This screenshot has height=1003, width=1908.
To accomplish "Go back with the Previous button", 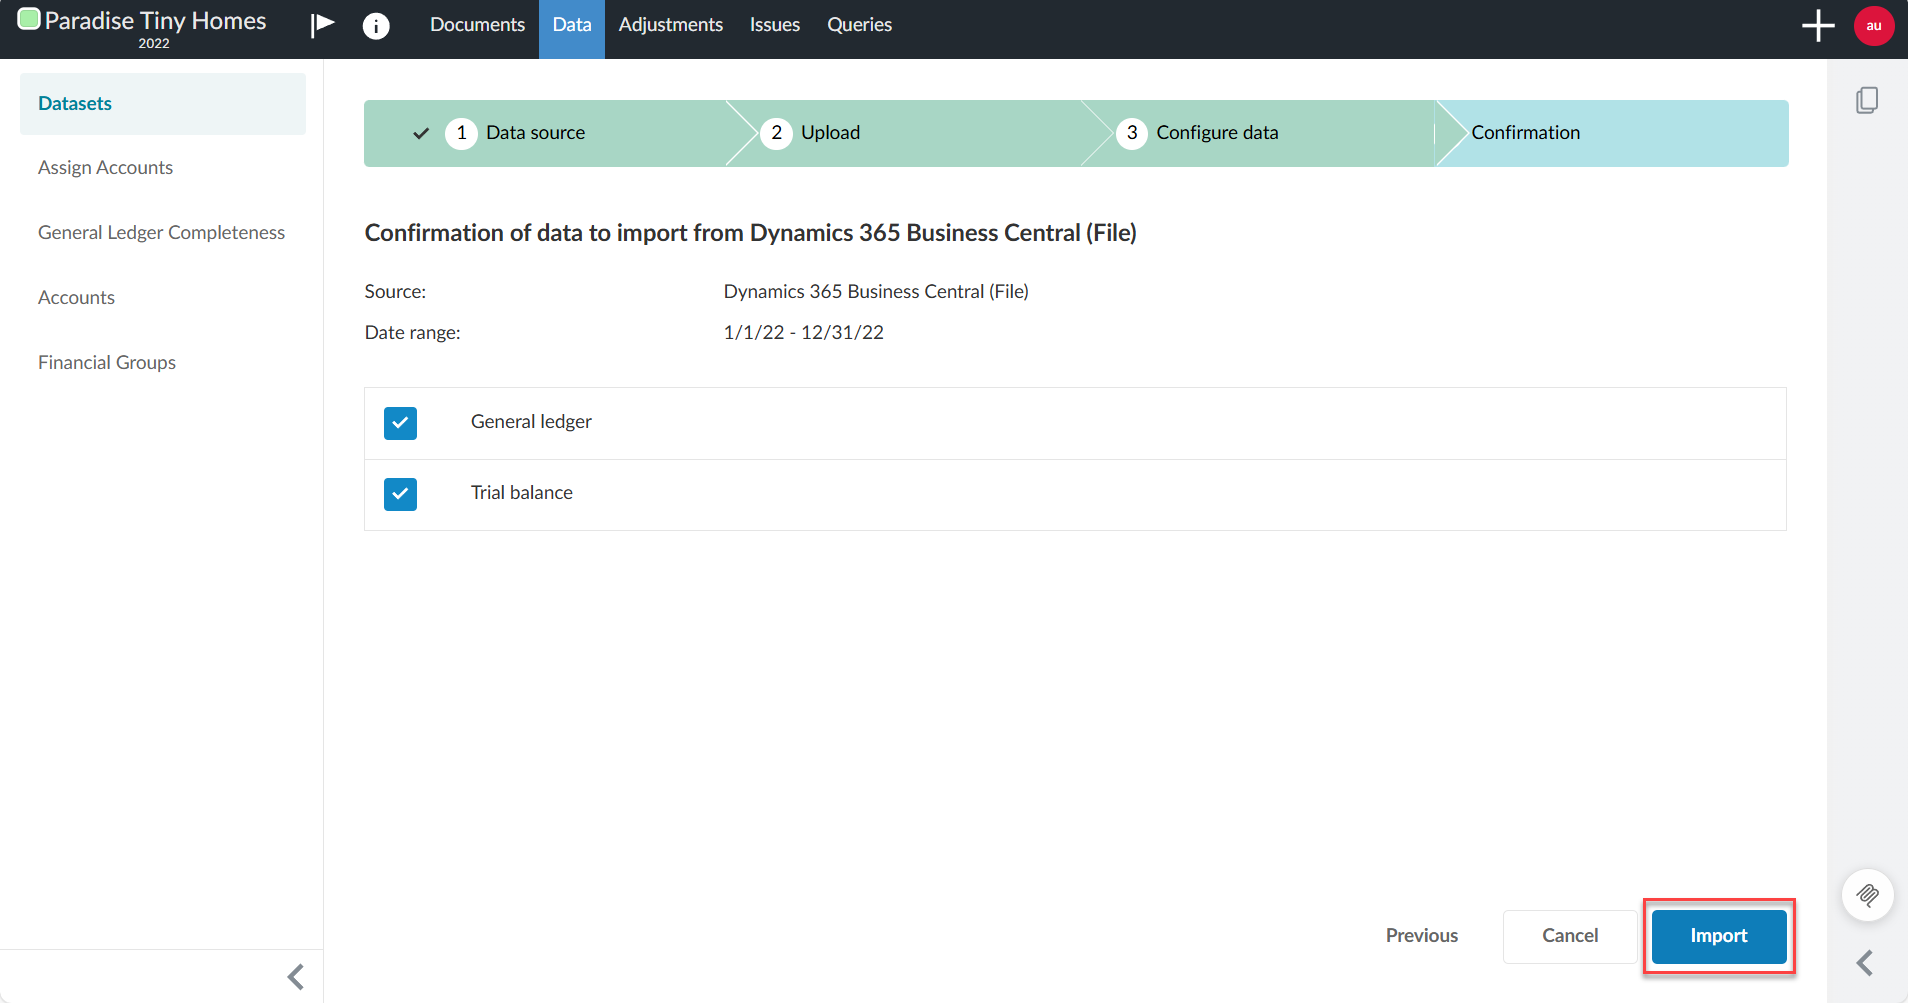I will [1421, 936].
